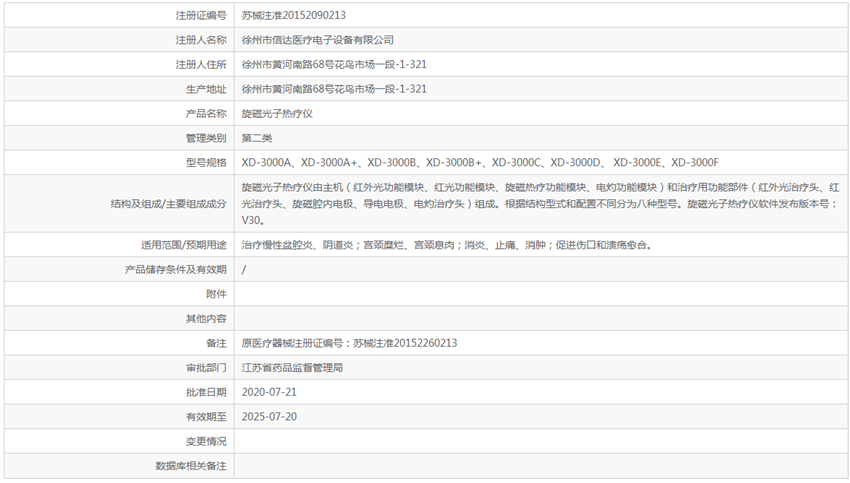Click the 管理类别 label
Viewport: 850px width, 483px height.
pos(206,138)
